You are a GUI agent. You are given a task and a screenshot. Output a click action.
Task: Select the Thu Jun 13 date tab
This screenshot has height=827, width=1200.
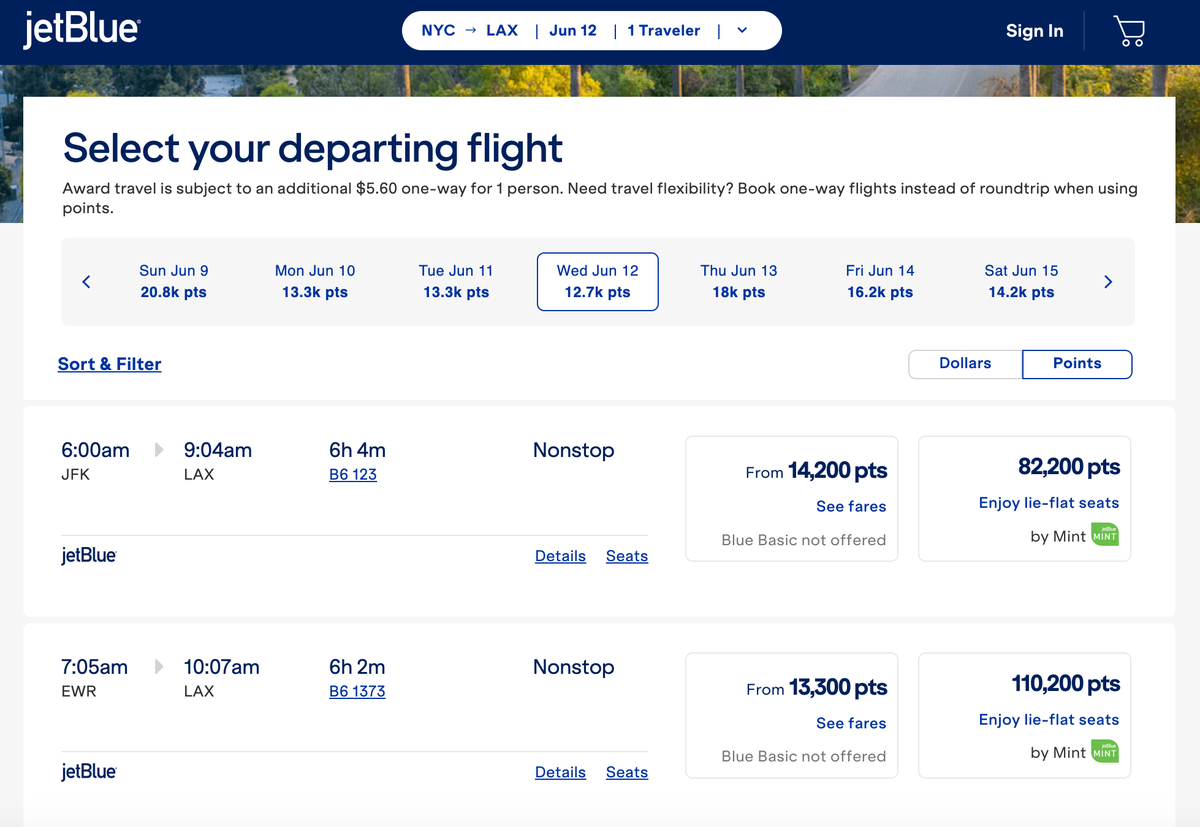[x=739, y=281]
